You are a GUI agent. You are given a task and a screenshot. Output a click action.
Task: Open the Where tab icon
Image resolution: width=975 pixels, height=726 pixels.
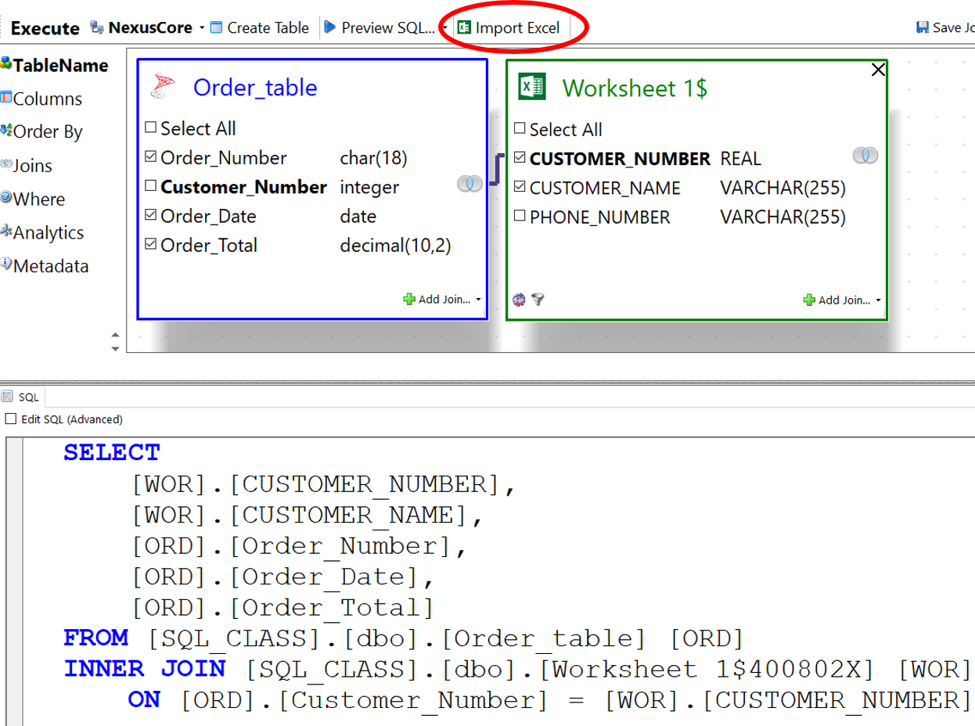[7, 198]
